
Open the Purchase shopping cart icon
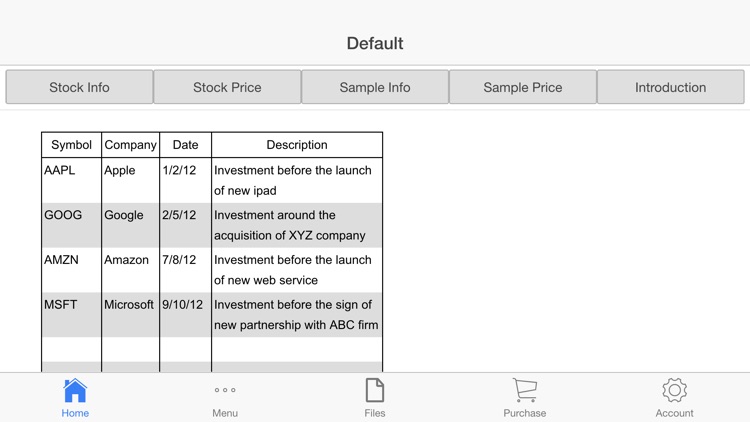[525, 390]
